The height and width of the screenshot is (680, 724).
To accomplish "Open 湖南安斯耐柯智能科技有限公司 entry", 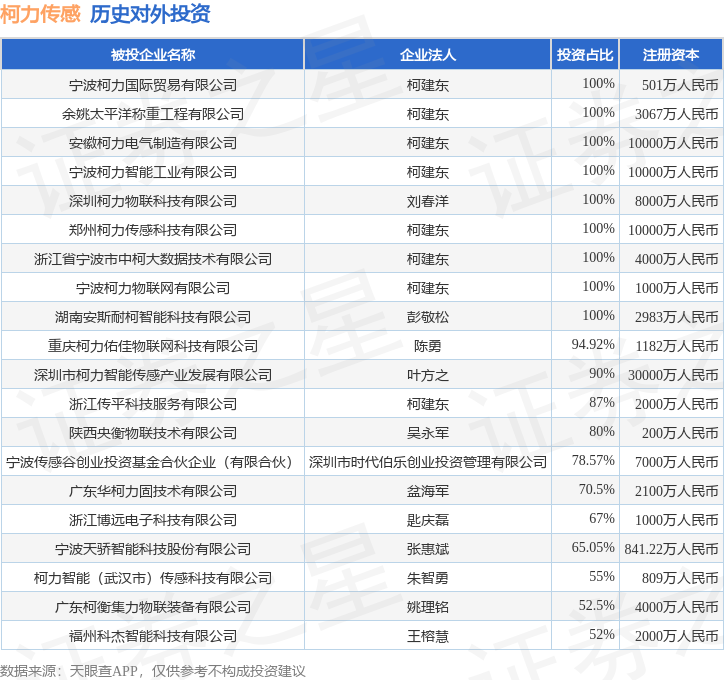I will [x=153, y=317].
